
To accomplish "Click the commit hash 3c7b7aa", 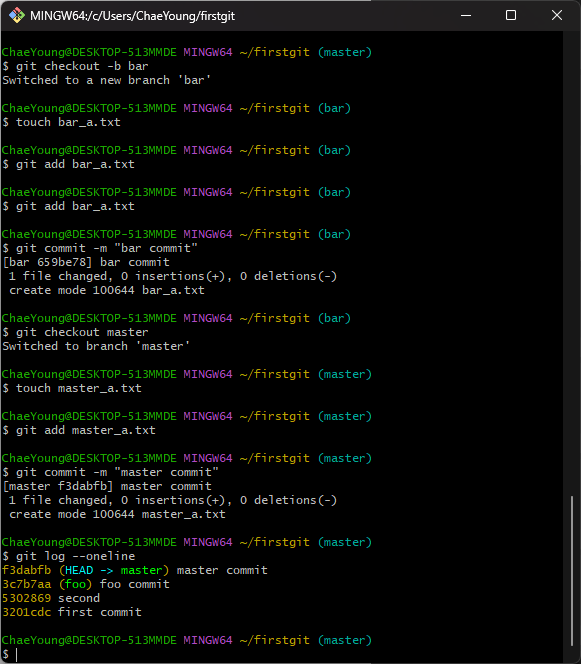I will pos(26,584).
